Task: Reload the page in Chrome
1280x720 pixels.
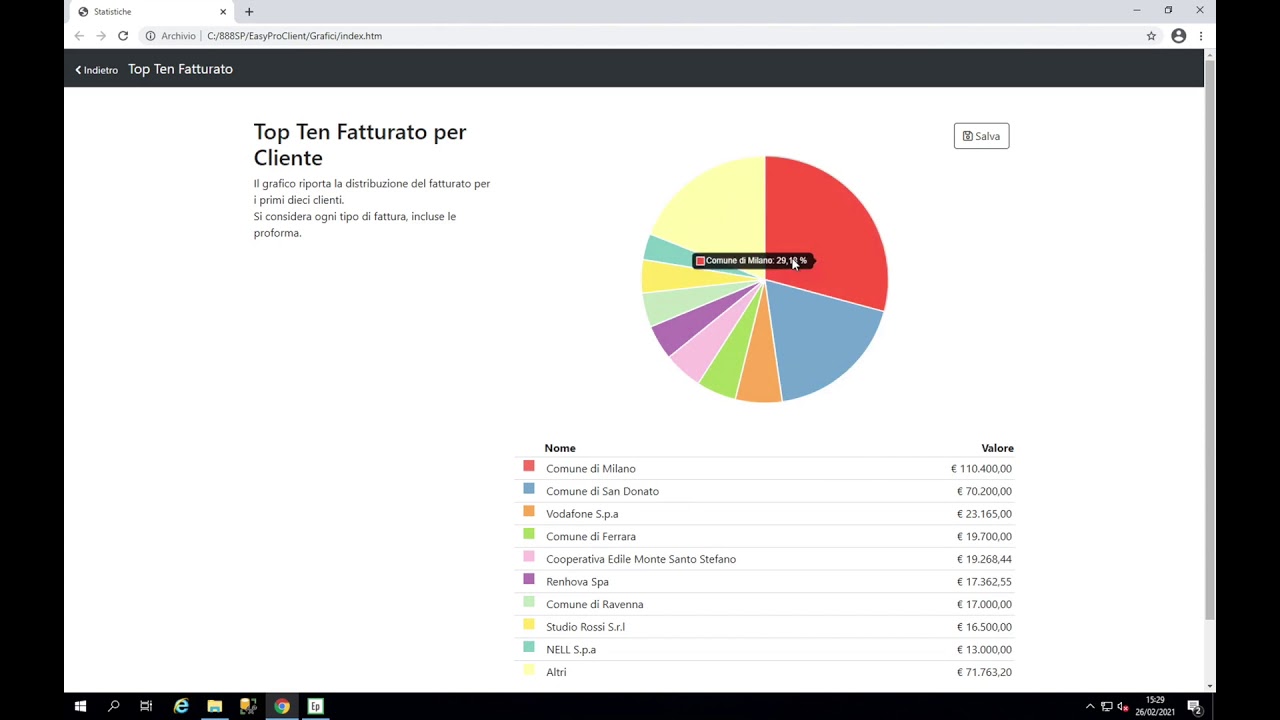Action: click(123, 36)
